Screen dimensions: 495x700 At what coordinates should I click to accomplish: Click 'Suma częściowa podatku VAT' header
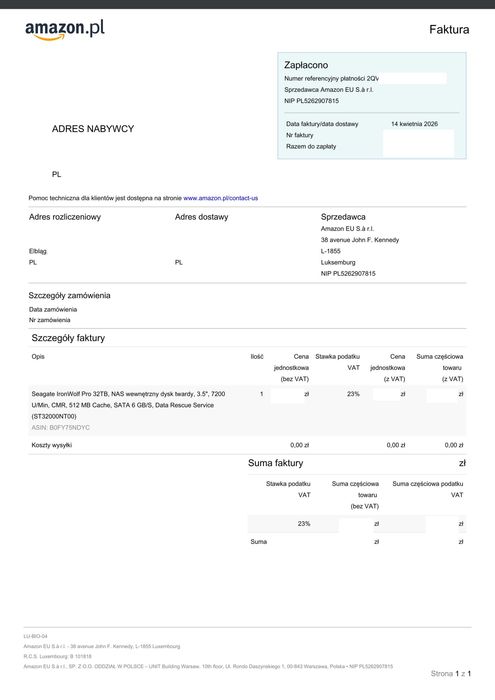pos(428,489)
